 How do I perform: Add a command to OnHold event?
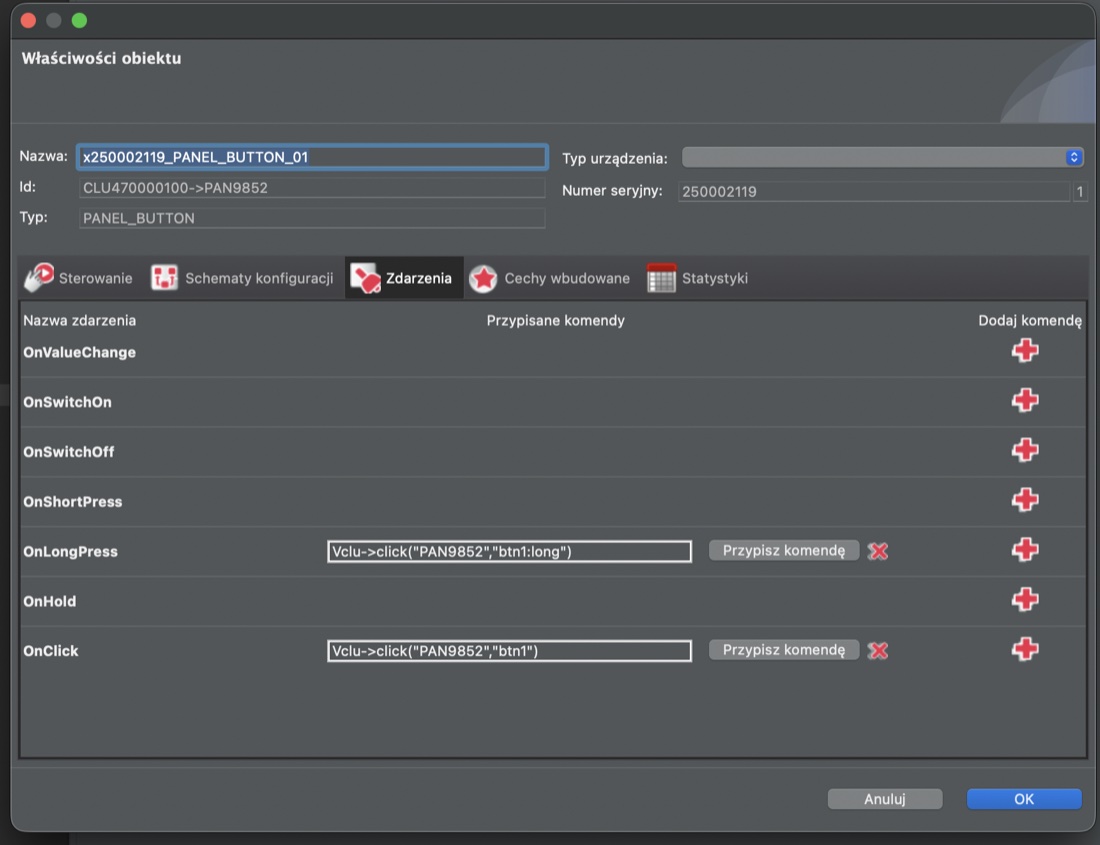click(x=1025, y=599)
